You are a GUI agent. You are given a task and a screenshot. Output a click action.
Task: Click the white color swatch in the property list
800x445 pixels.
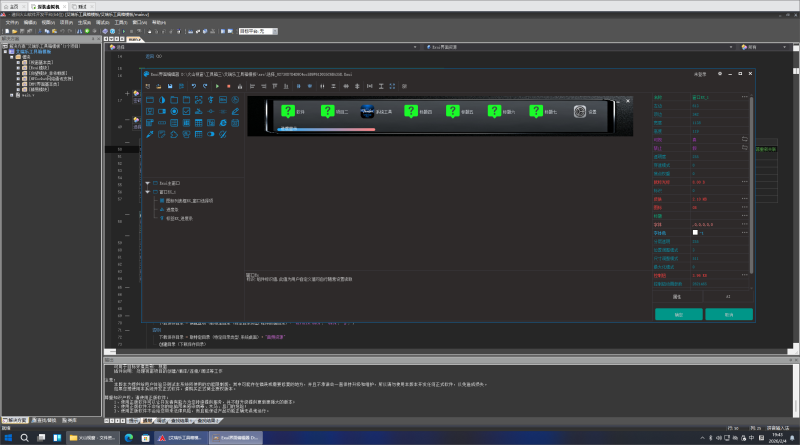tap(695, 232)
